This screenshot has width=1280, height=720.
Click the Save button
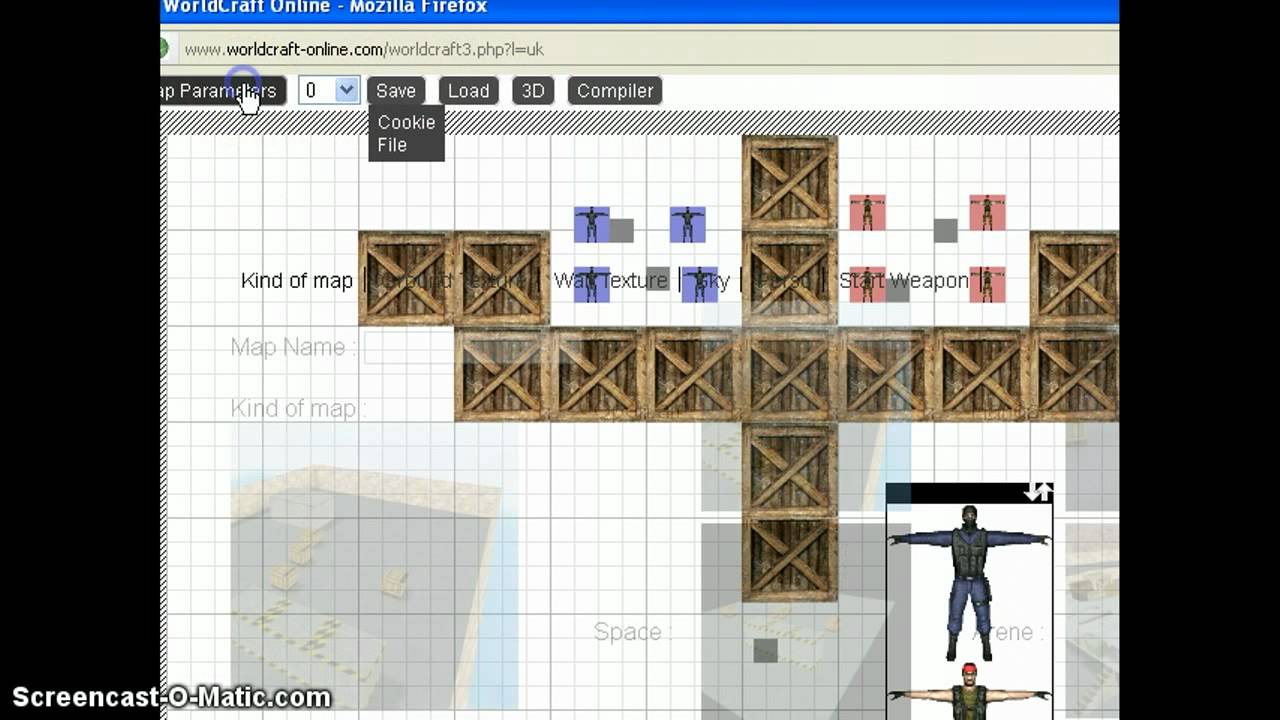[x=396, y=91]
